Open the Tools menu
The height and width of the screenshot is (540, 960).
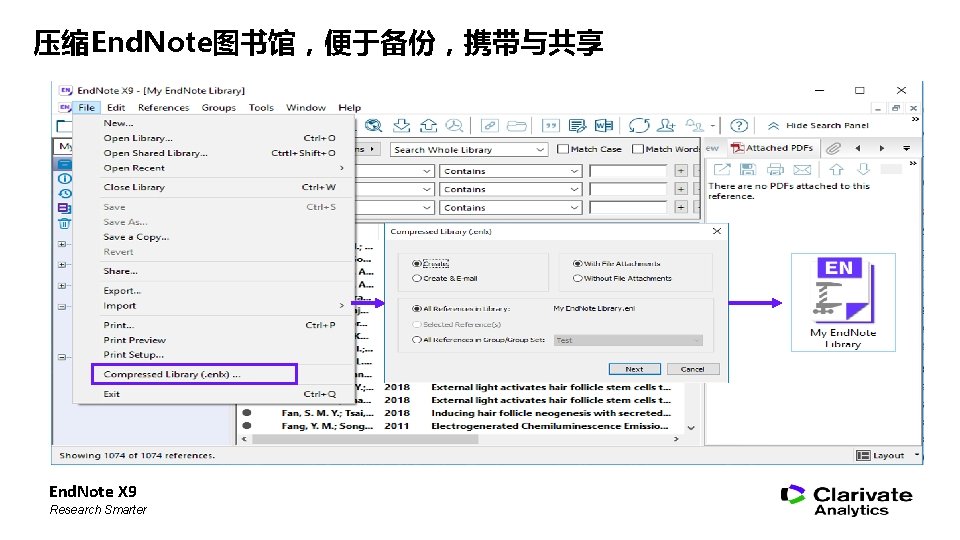[261, 108]
